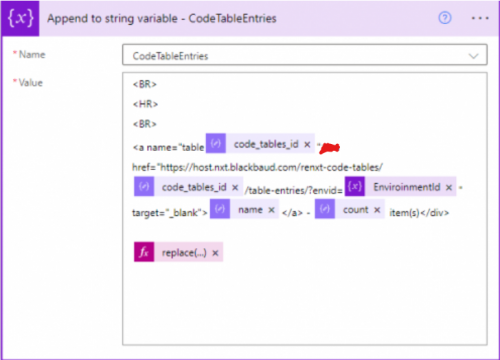
Task: Click the Value field label
Action: [30, 83]
